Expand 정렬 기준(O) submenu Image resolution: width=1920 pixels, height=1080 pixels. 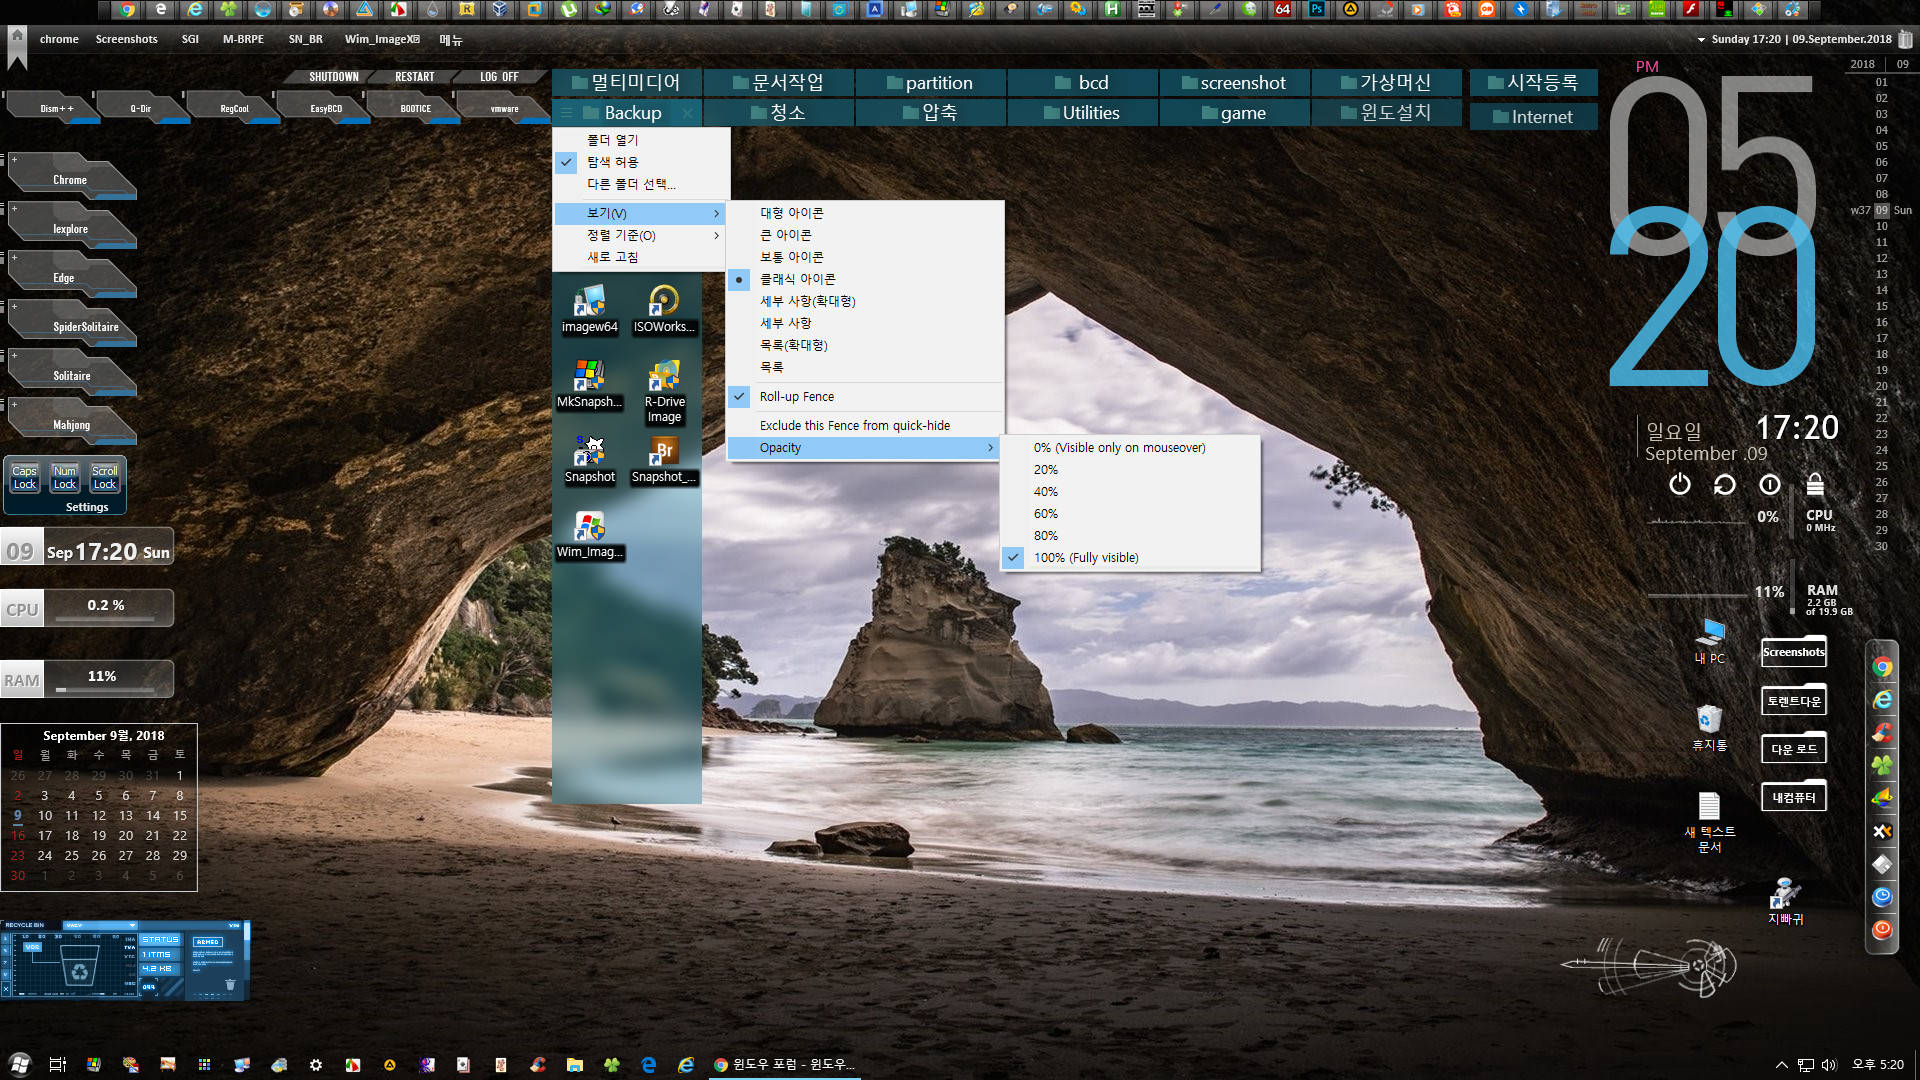click(640, 236)
